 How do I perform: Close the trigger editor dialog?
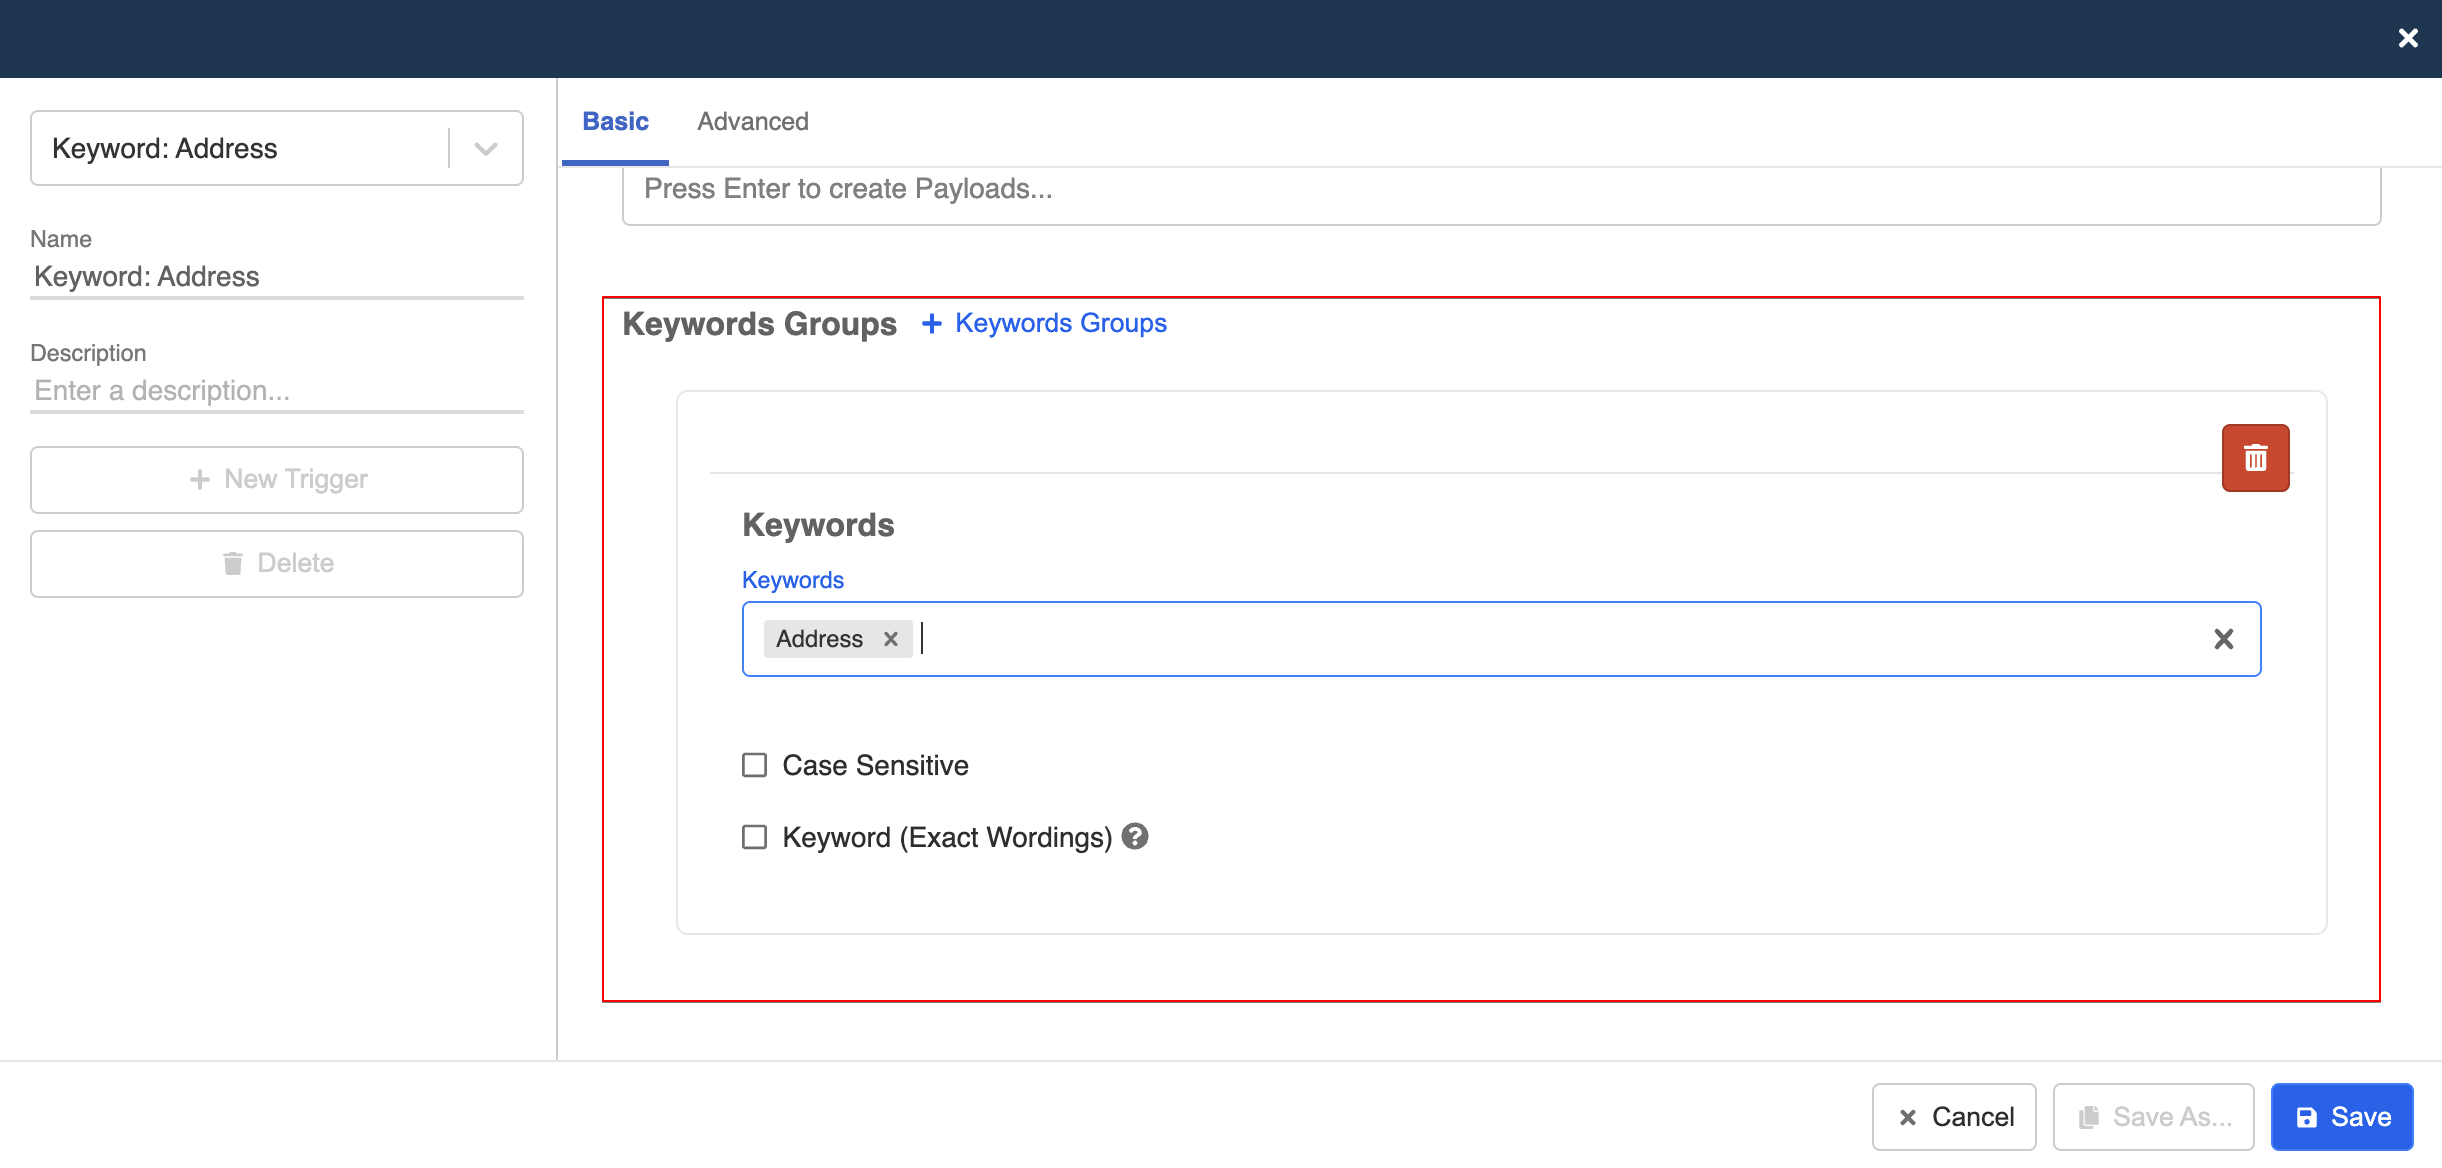2408,38
